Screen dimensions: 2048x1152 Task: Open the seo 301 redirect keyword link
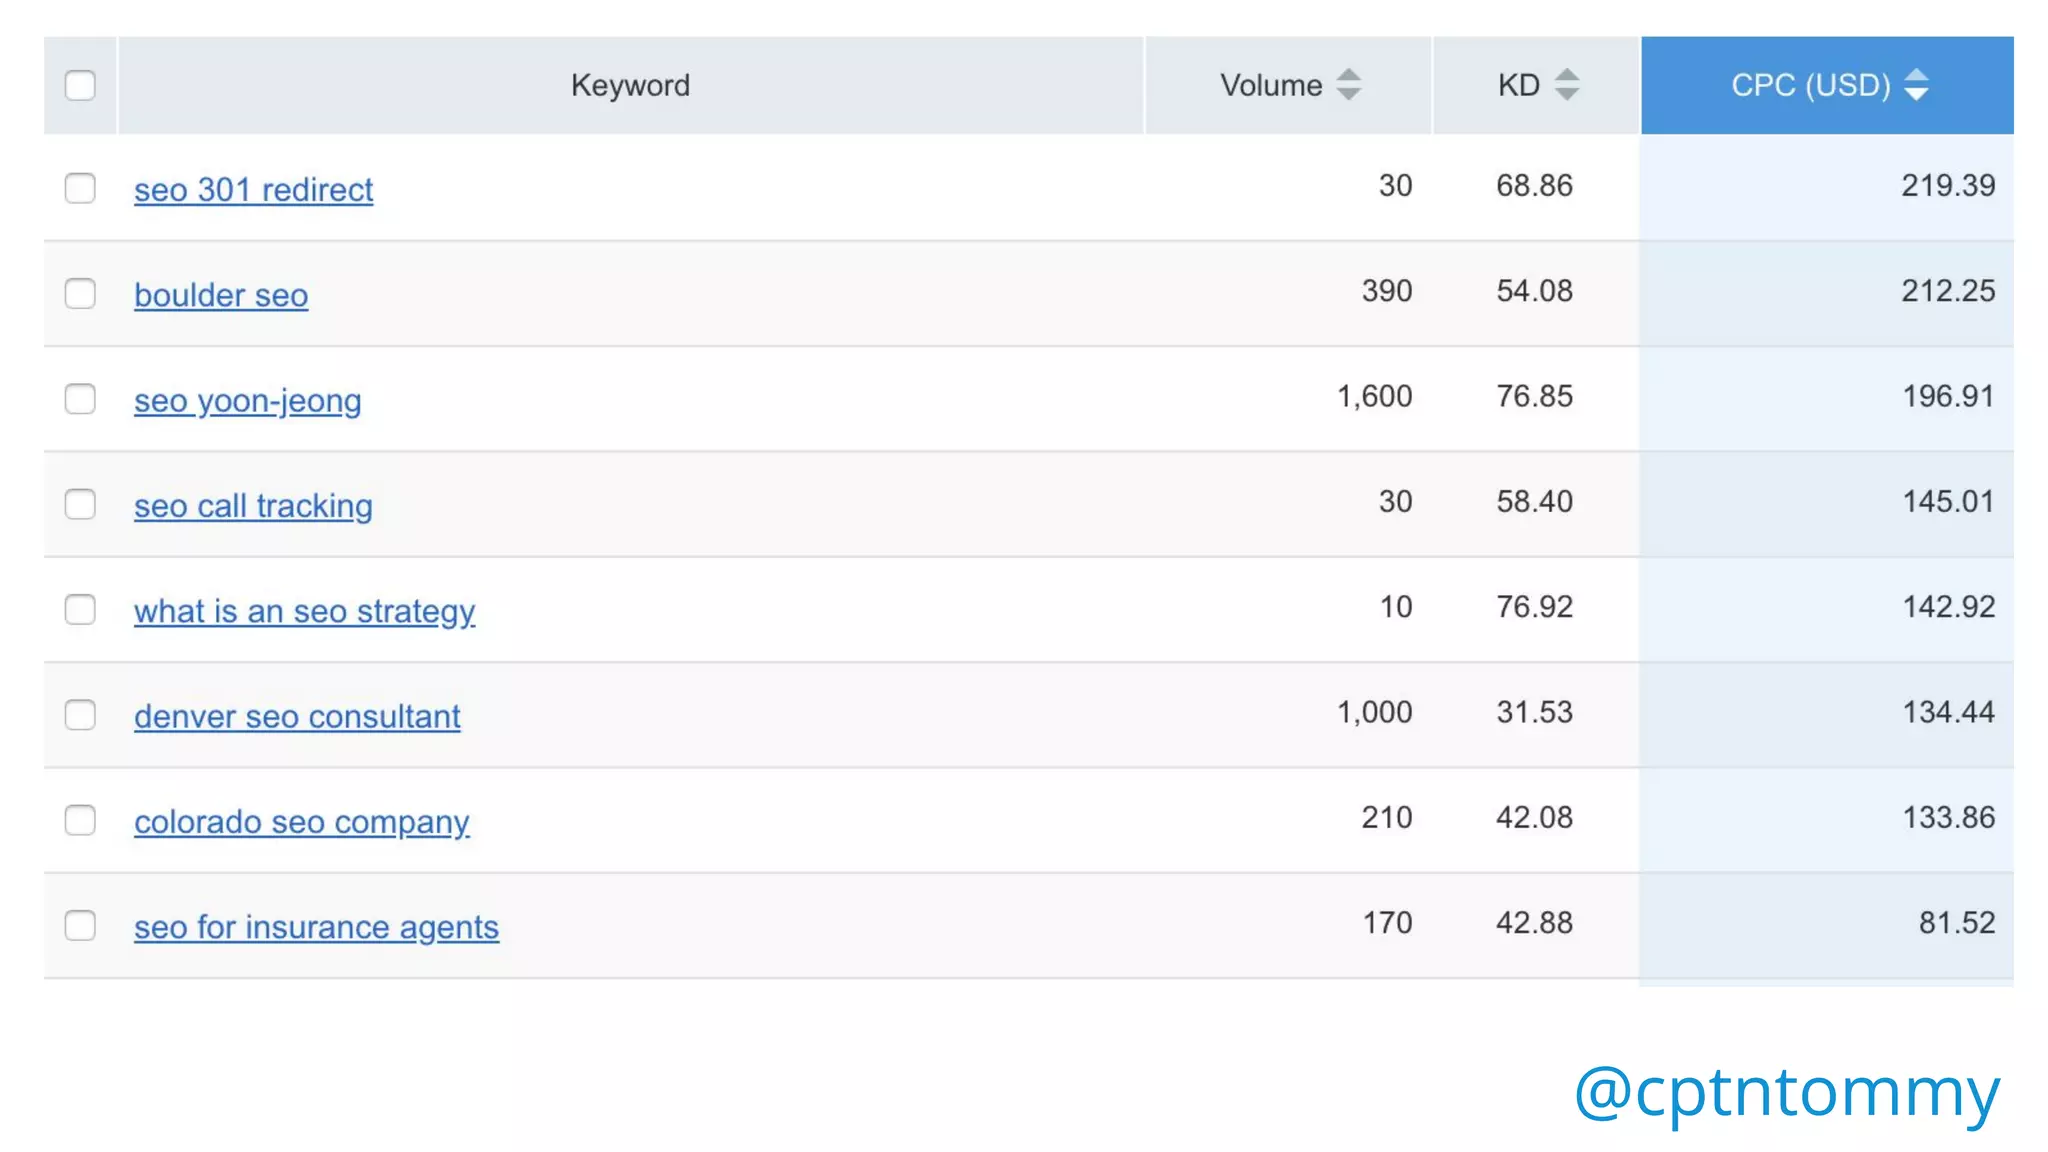point(253,190)
